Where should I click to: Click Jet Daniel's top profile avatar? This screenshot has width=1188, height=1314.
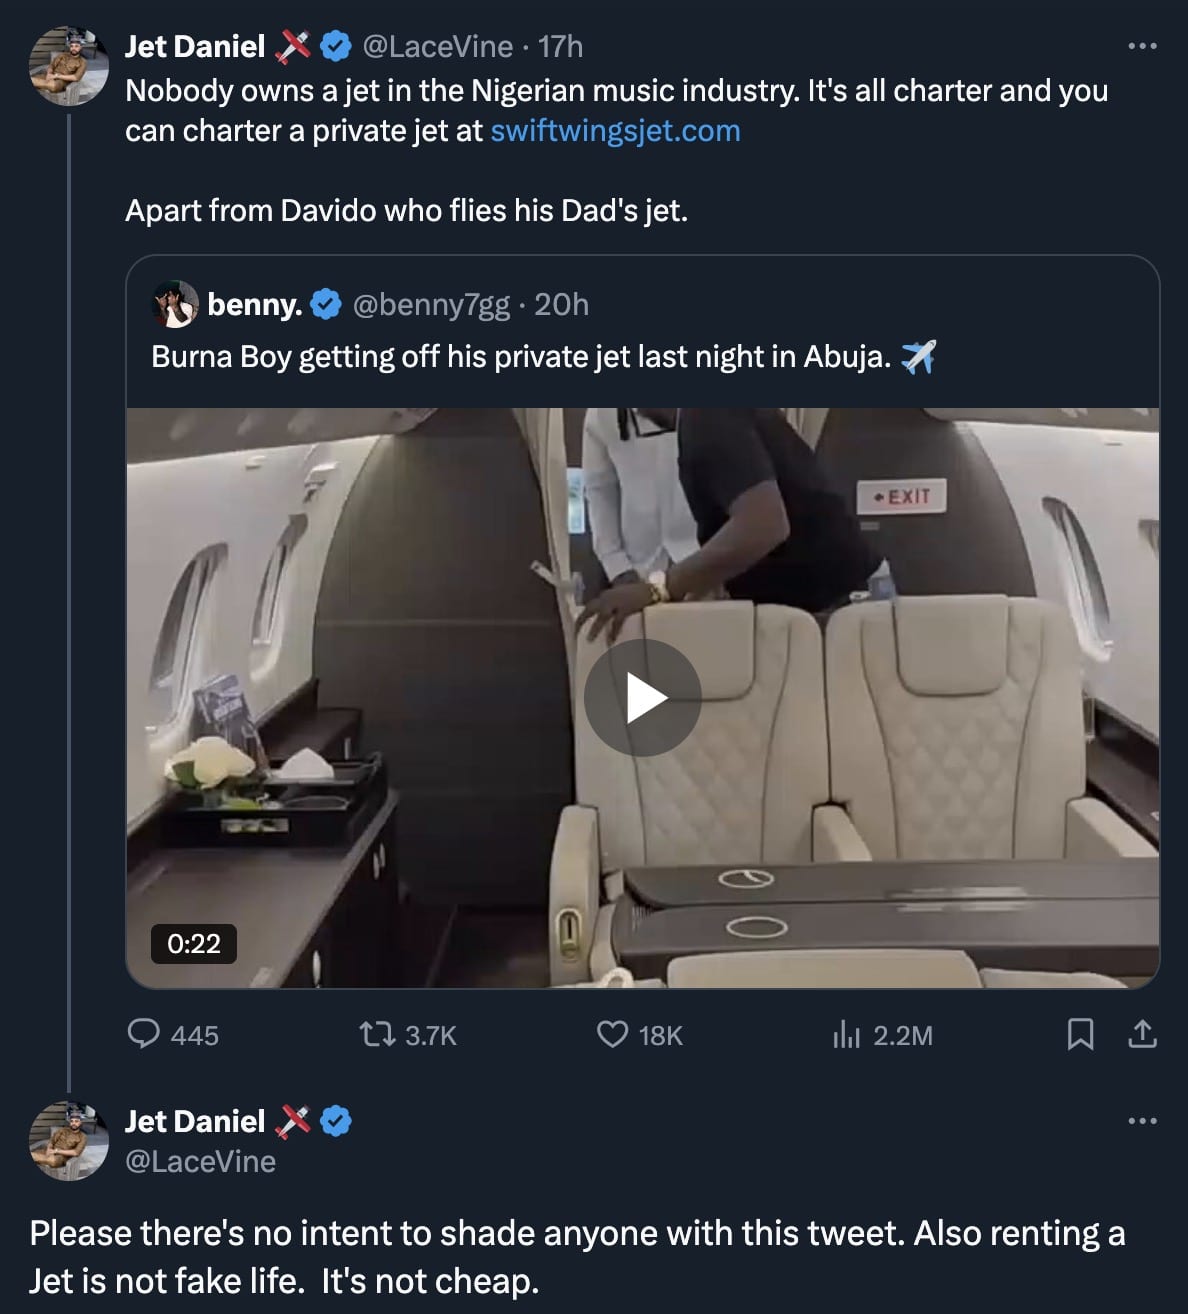(x=68, y=66)
